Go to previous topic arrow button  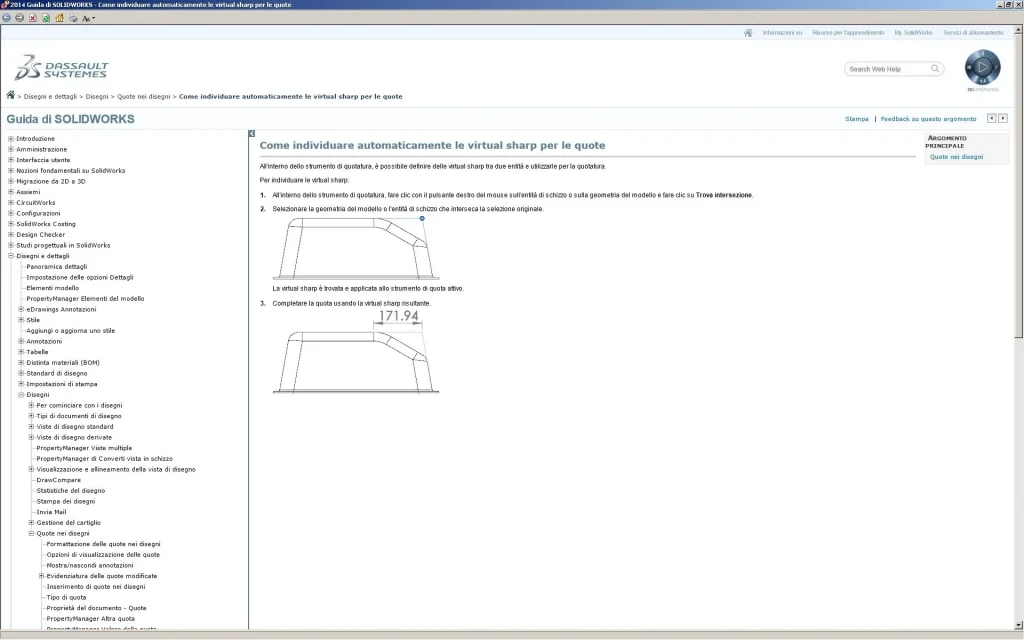pos(991,118)
